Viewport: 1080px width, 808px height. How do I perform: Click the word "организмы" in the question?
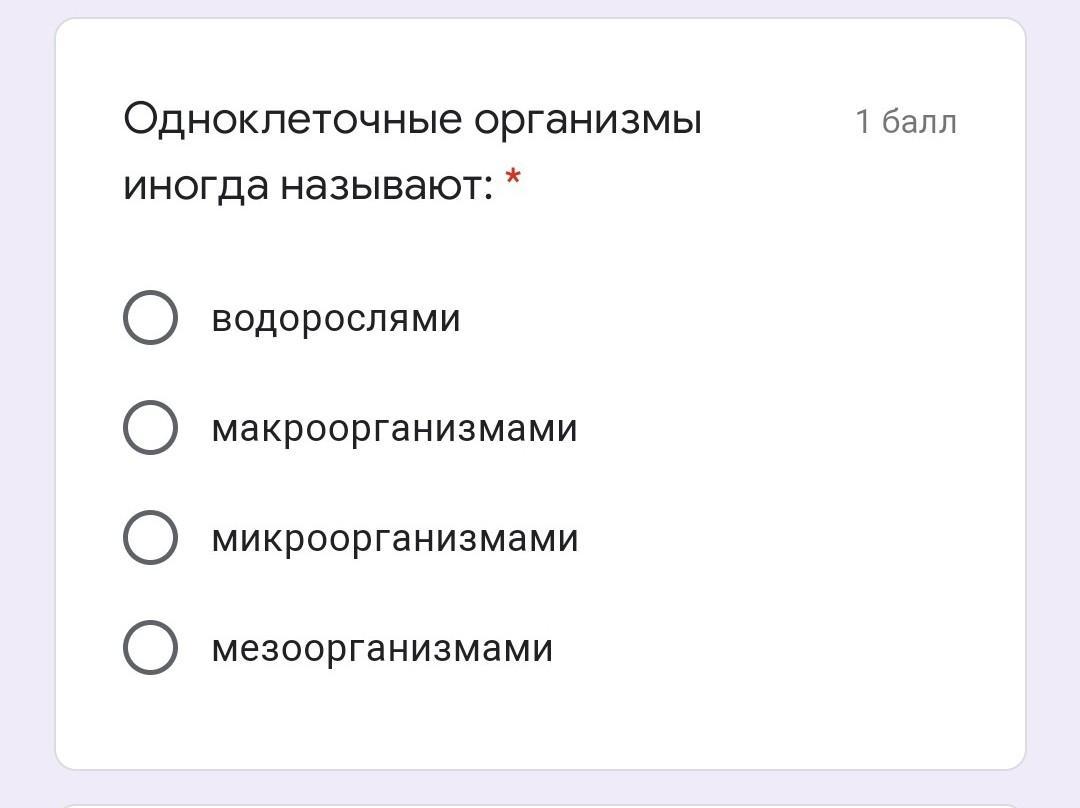click(x=588, y=122)
